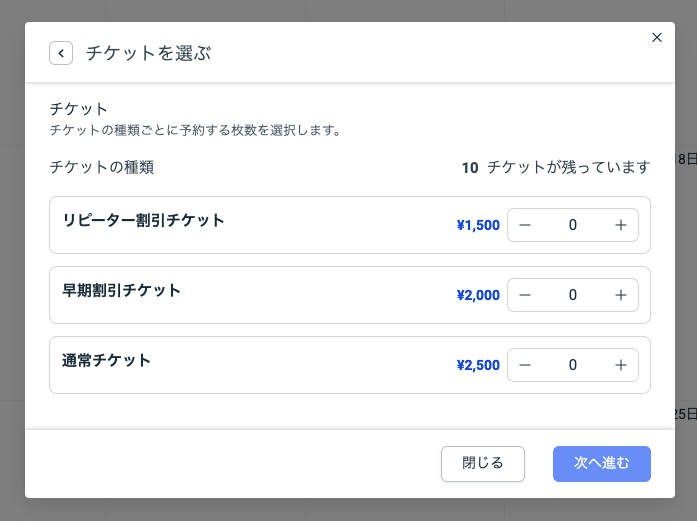
Task: Click the ¥2,000 price label
Action: point(478,295)
